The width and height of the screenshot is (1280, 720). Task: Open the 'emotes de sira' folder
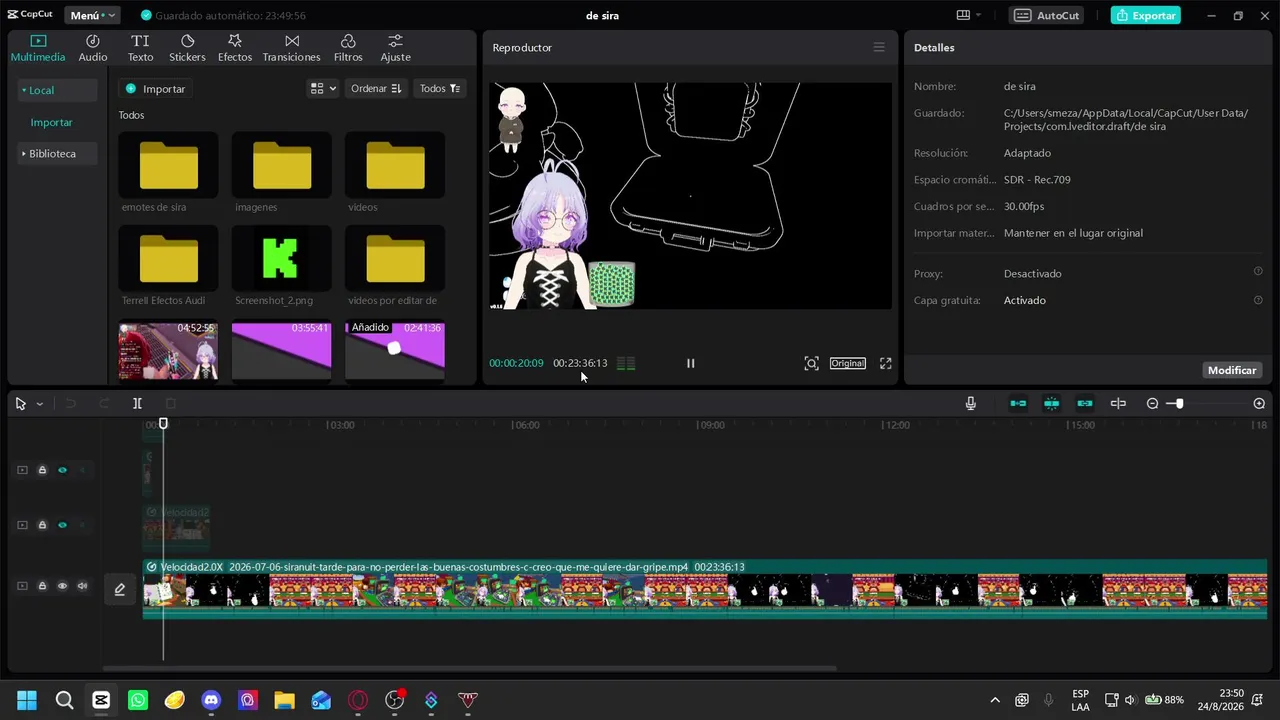(168, 166)
